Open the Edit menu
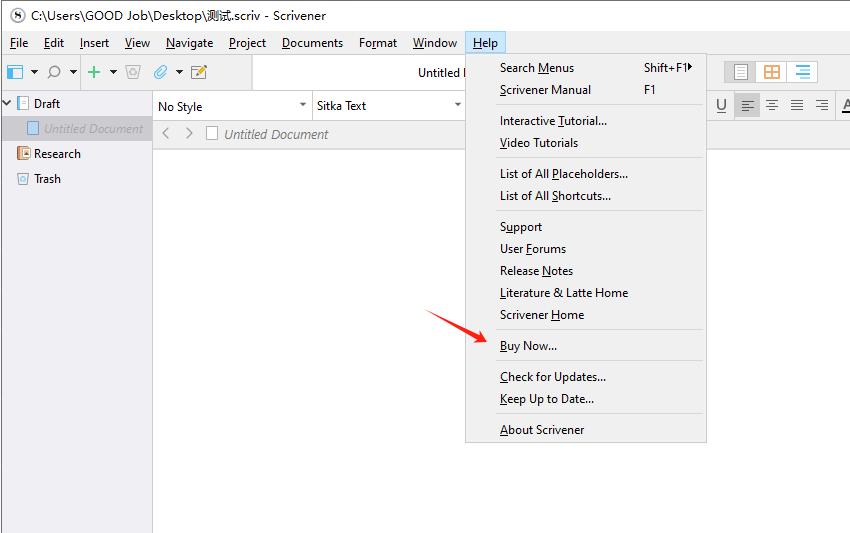This screenshot has width=850, height=533. tap(54, 43)
